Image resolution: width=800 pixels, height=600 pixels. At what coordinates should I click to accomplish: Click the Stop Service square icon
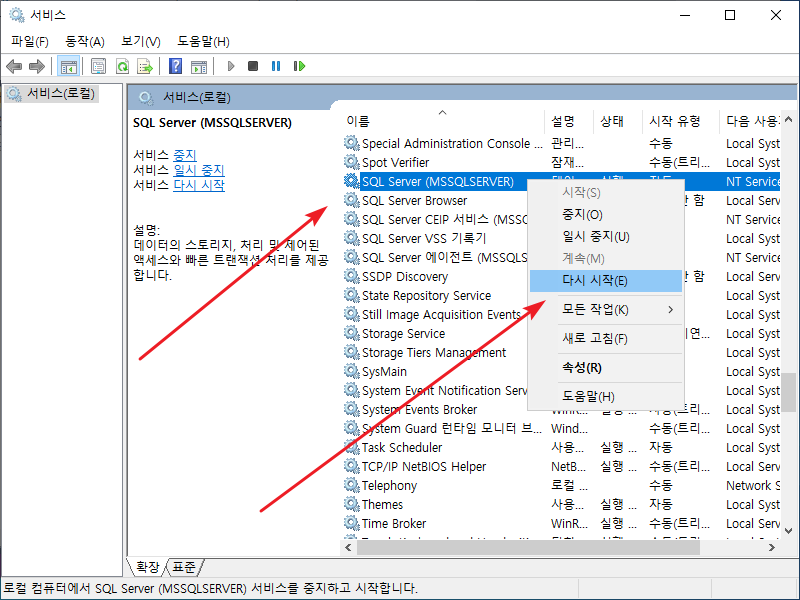[x=253, y=66]
